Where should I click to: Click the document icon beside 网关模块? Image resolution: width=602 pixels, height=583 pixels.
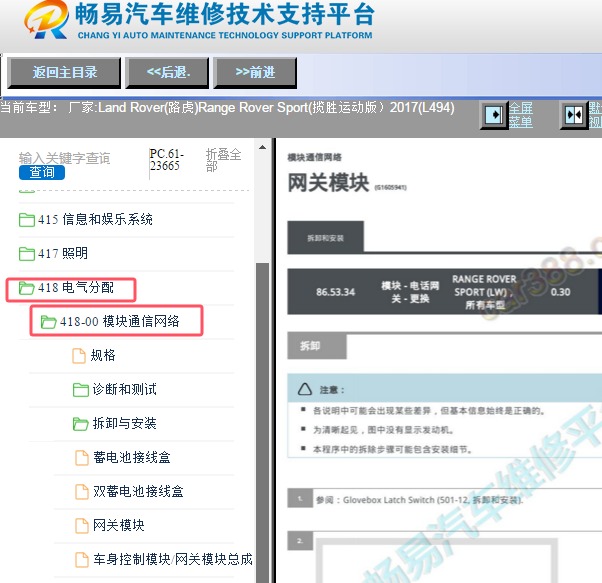[81, 525]
